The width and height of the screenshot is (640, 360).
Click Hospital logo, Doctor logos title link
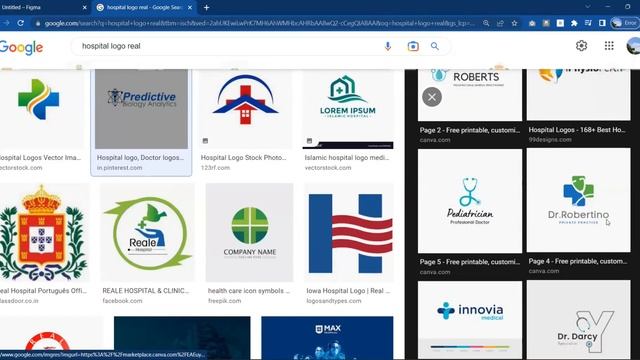tap(140, 158)
